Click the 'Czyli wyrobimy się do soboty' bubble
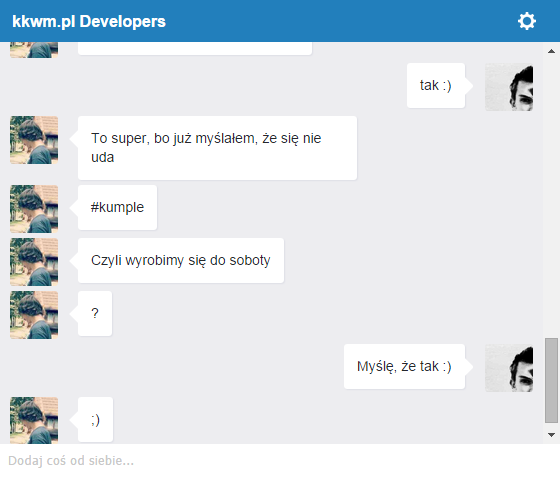Screen dimensions: 560x500 [x=181, y=260]
